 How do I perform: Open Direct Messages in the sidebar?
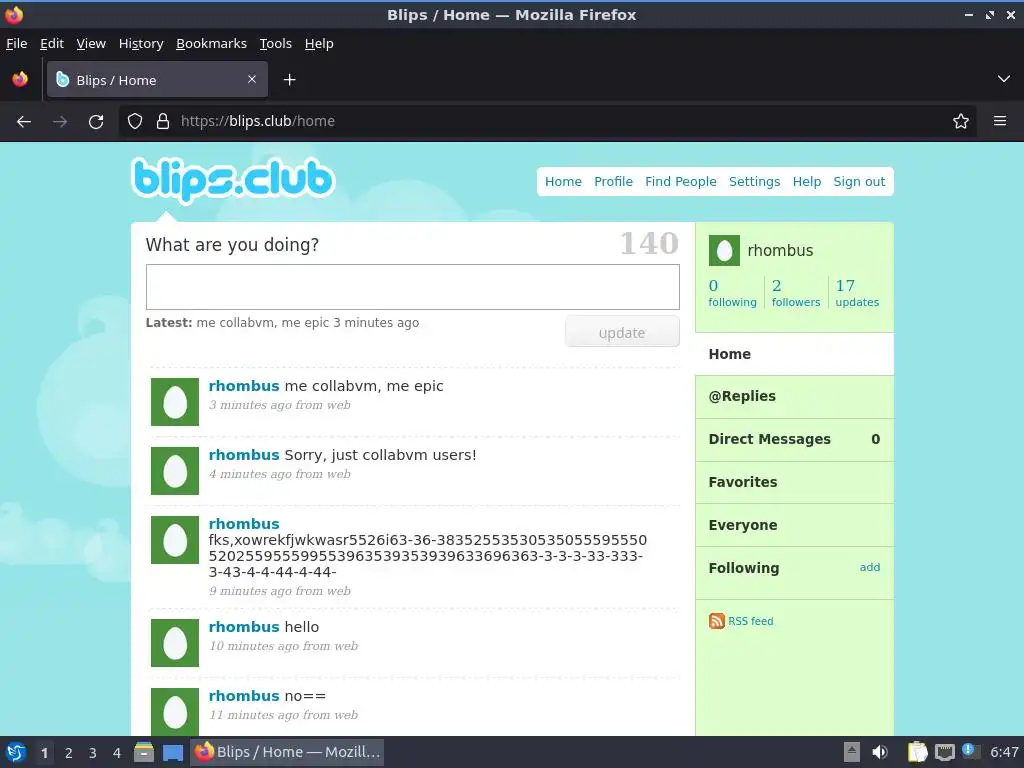tap(794, 440)
